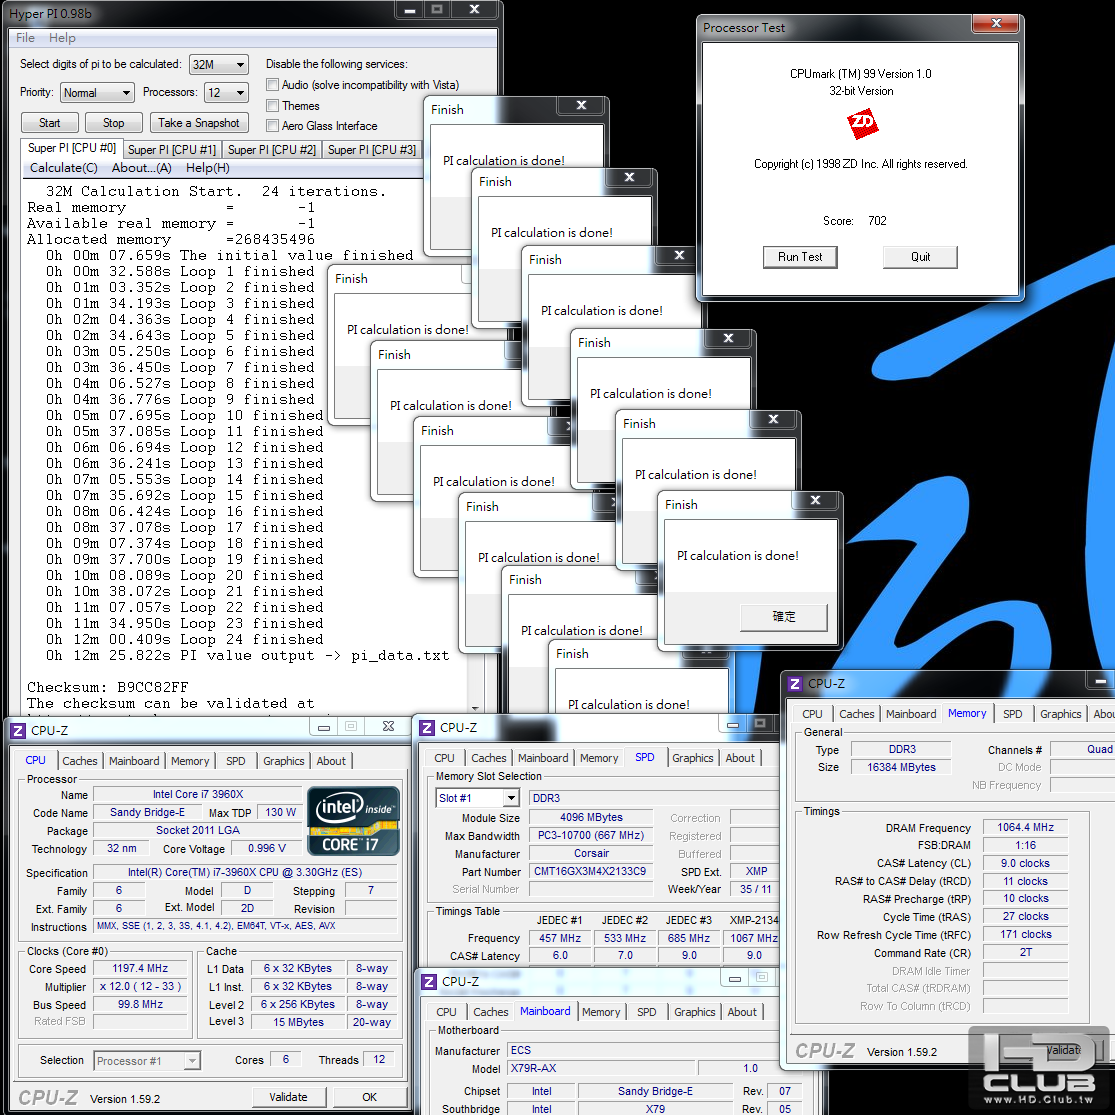Select SPD tab in CPU-Z Memory window
Viewport: 1115px width, 1115px height.
click(1013, 714)
